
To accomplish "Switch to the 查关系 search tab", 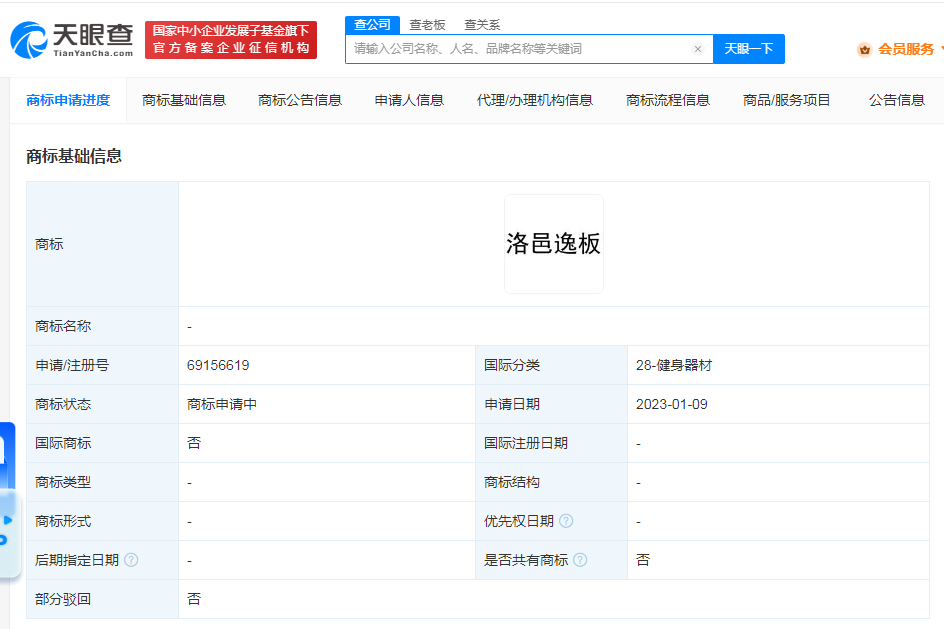I will click(482, 25).
